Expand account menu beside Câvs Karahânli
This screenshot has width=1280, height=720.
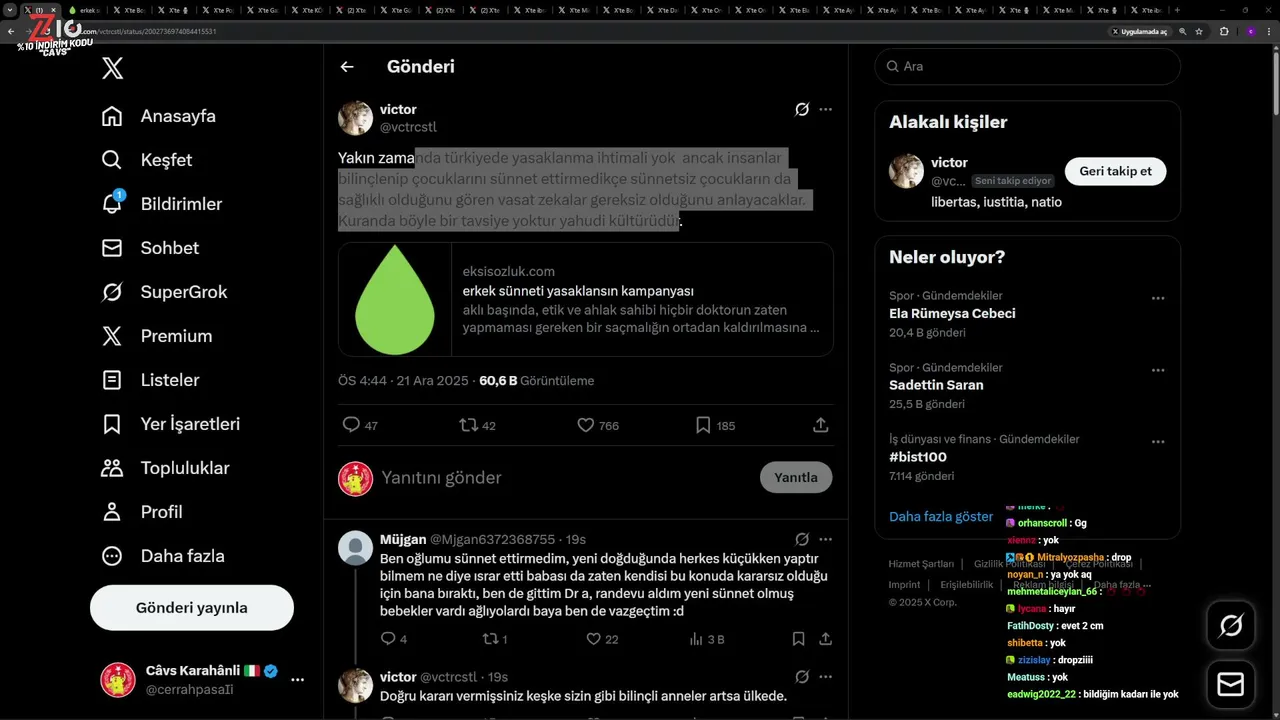click(x=297, y=680)
